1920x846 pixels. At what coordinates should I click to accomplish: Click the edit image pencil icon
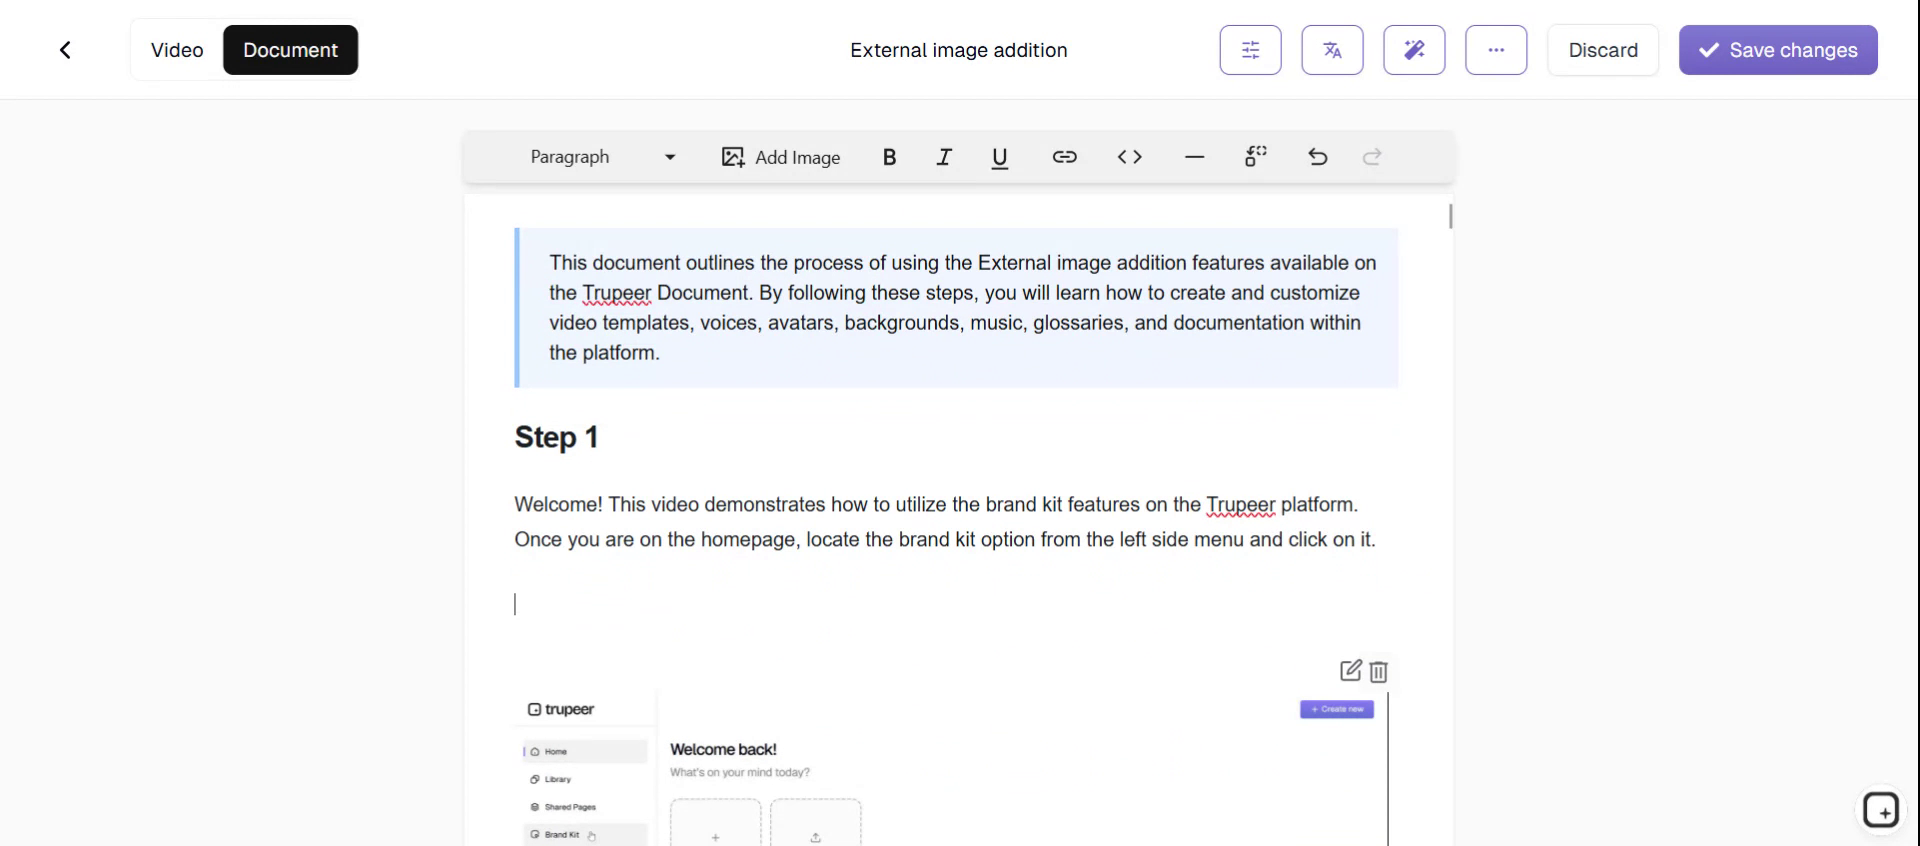click(1350, 671)
